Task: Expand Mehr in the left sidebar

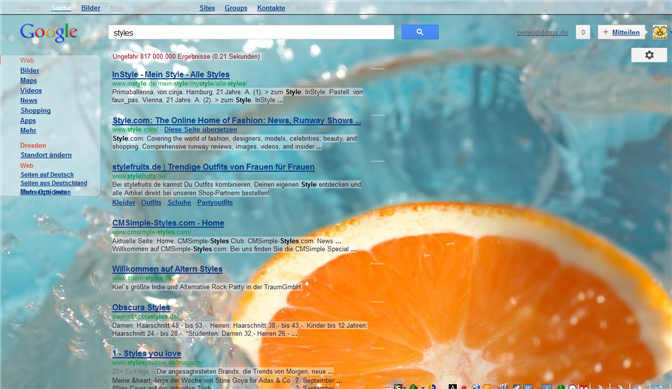Action: pyautogui.click(x=28, y=130)
